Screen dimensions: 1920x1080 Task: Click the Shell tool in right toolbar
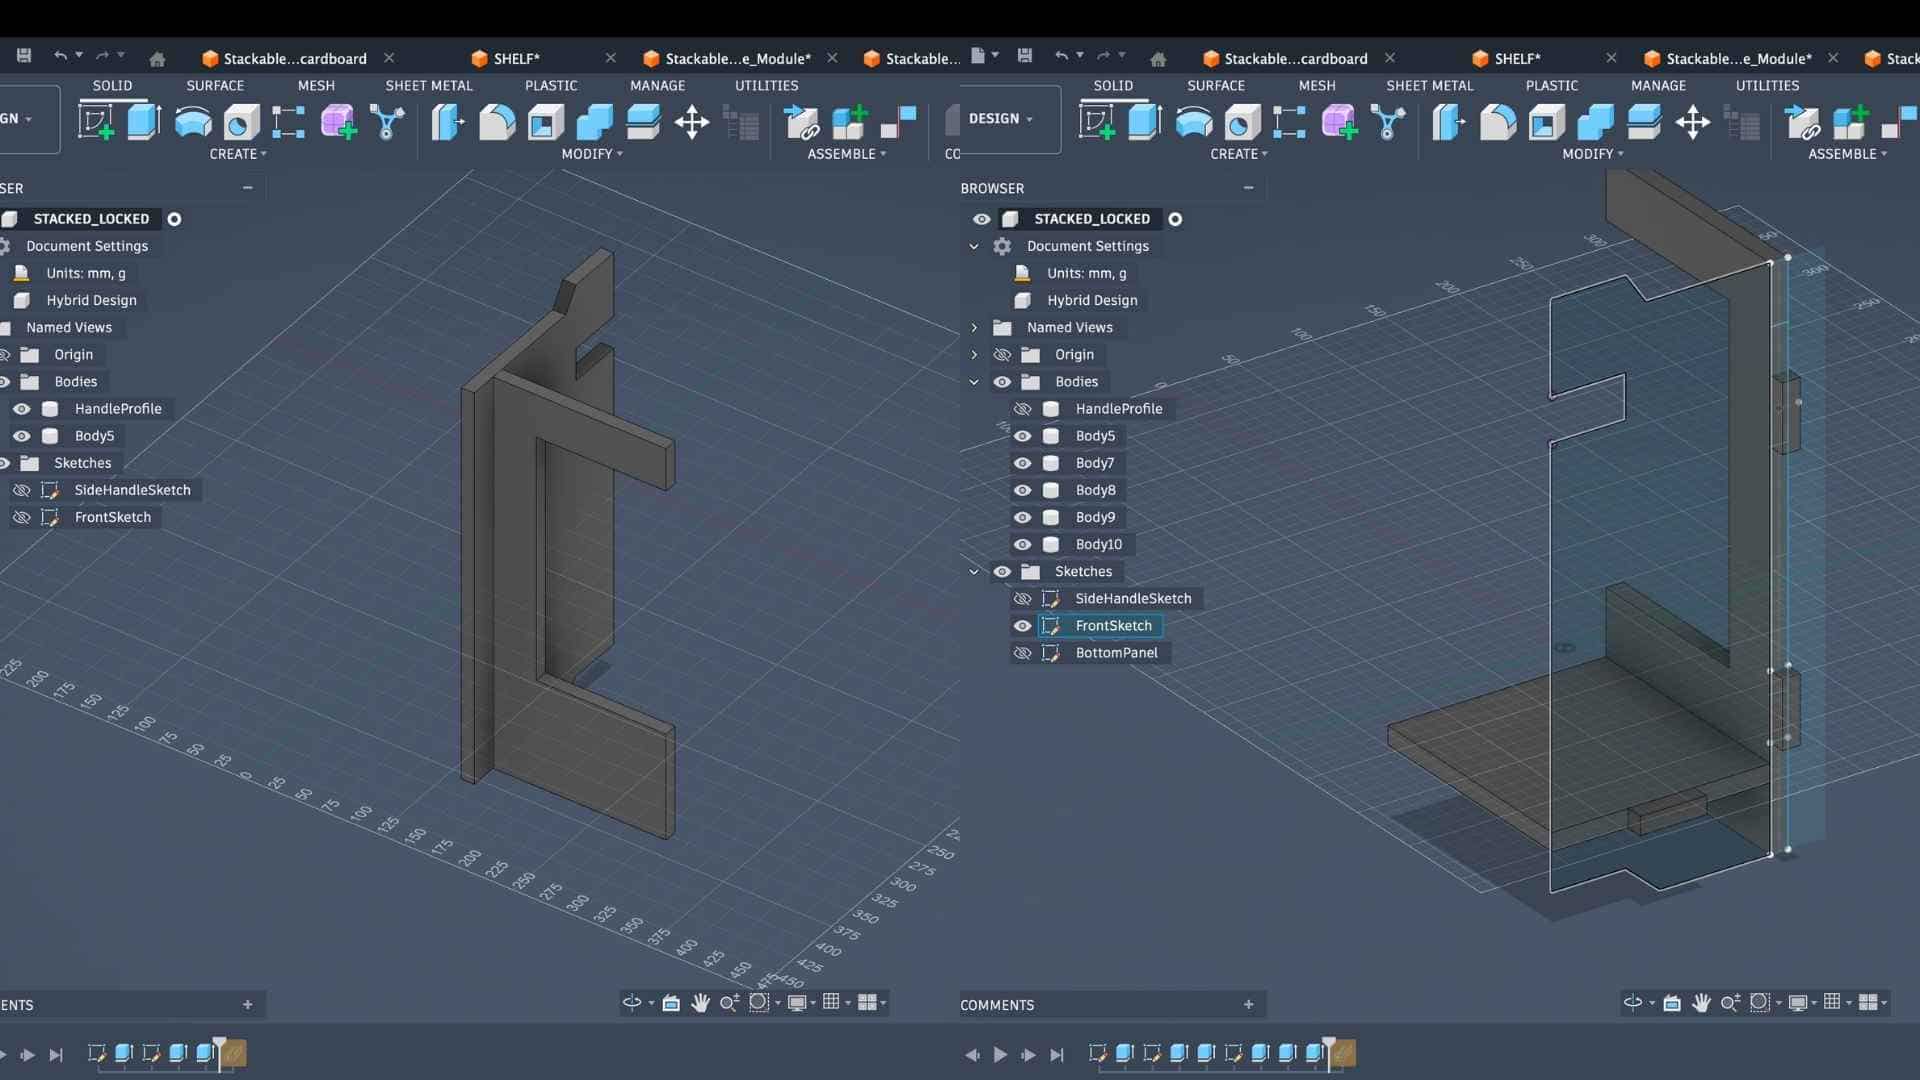pos(1547,123)
